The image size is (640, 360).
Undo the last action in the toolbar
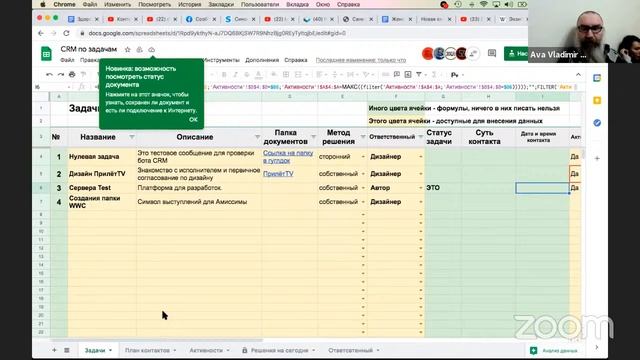pos(49,74)
